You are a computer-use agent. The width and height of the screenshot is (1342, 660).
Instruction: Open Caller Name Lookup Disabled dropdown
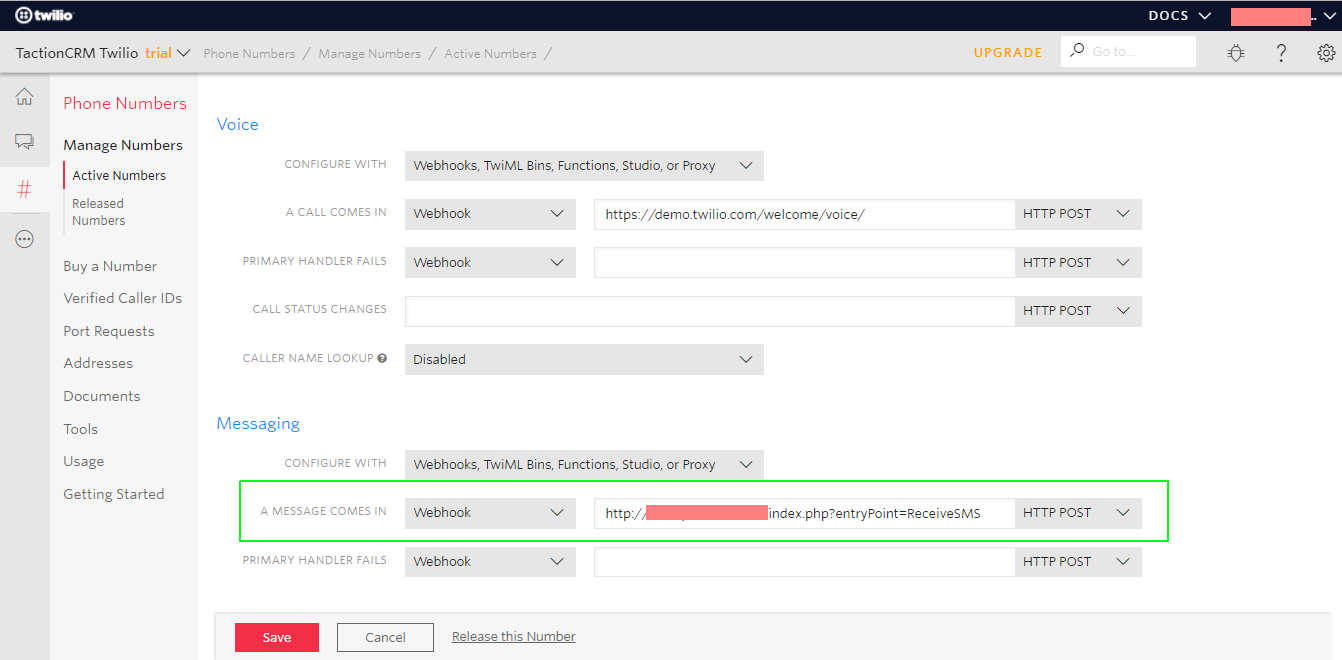click(x=584, y=359)
